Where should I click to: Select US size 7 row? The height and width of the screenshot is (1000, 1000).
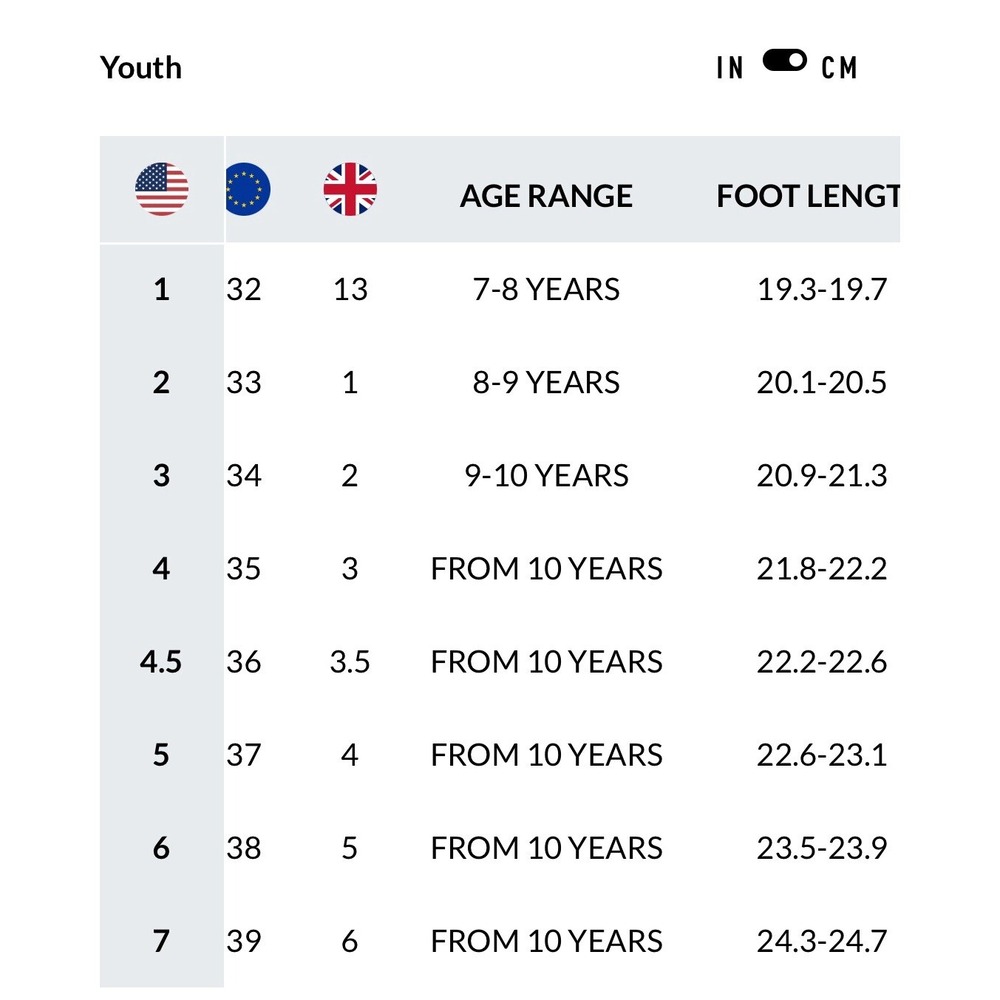click(x=499, y=941)
